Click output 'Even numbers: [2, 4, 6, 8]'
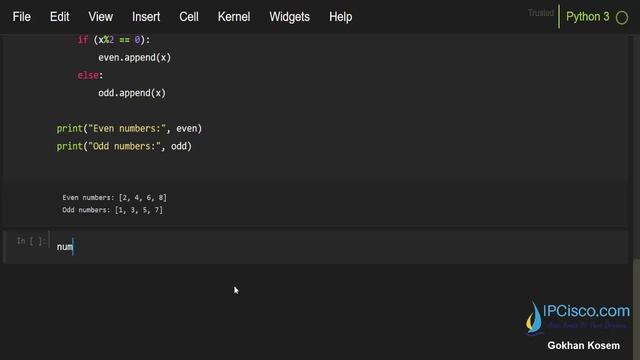 coord(114,198)
